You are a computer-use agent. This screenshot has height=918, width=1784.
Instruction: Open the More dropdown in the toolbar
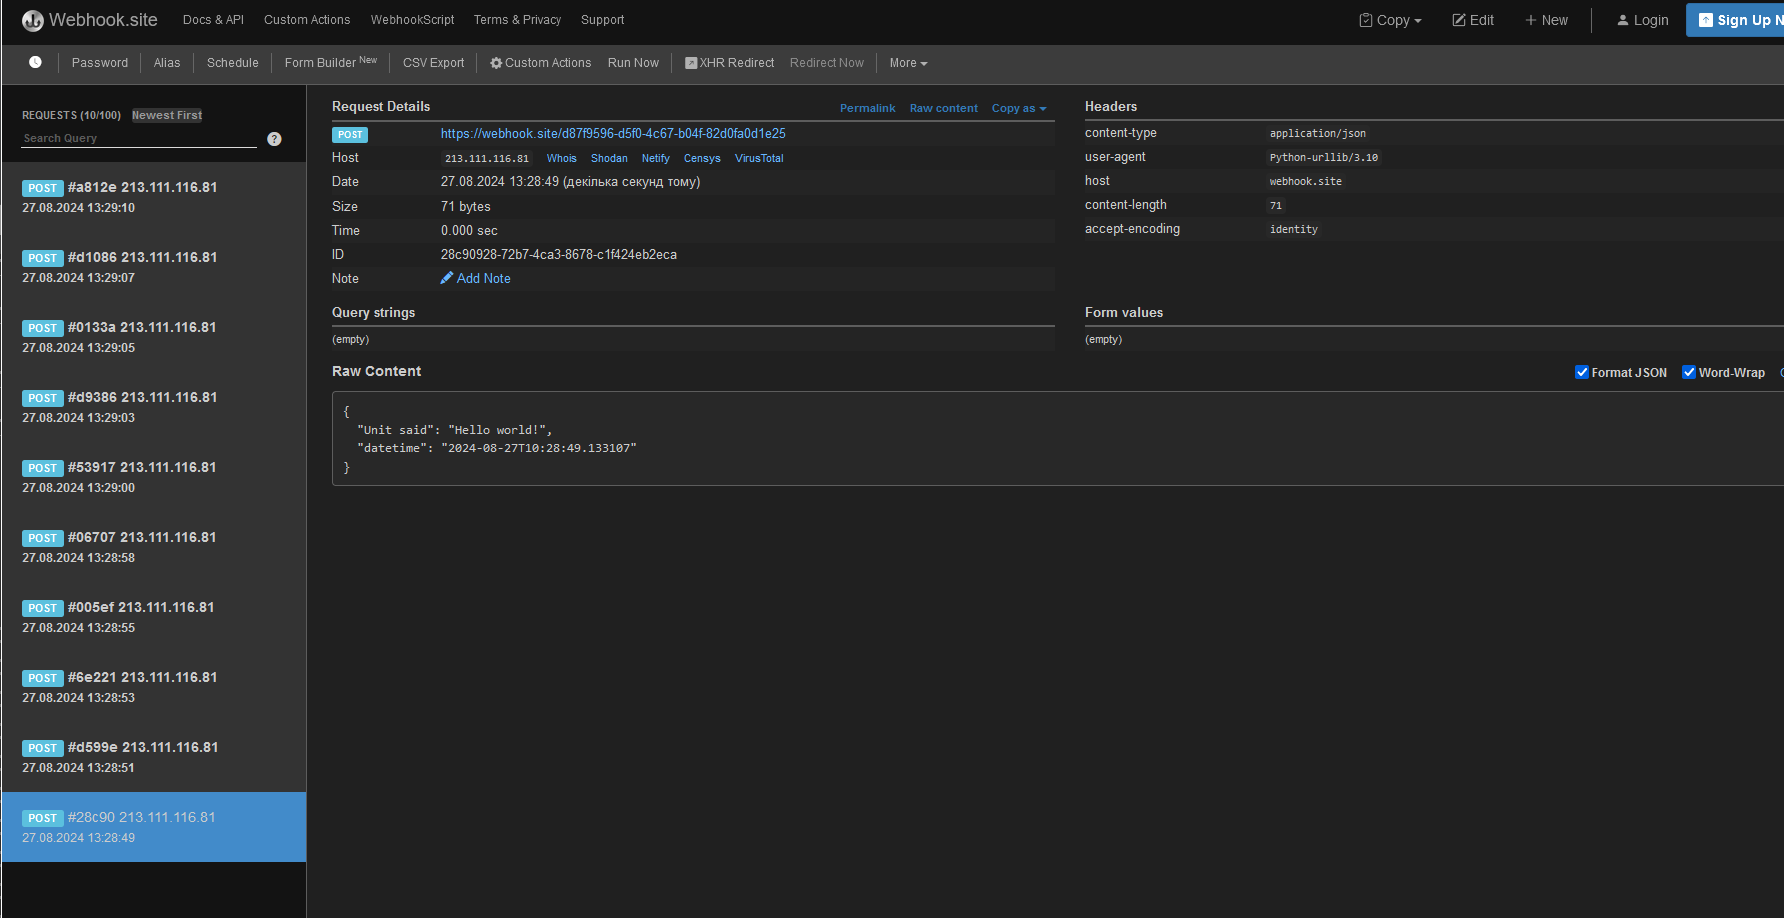(x=907, y=62)
